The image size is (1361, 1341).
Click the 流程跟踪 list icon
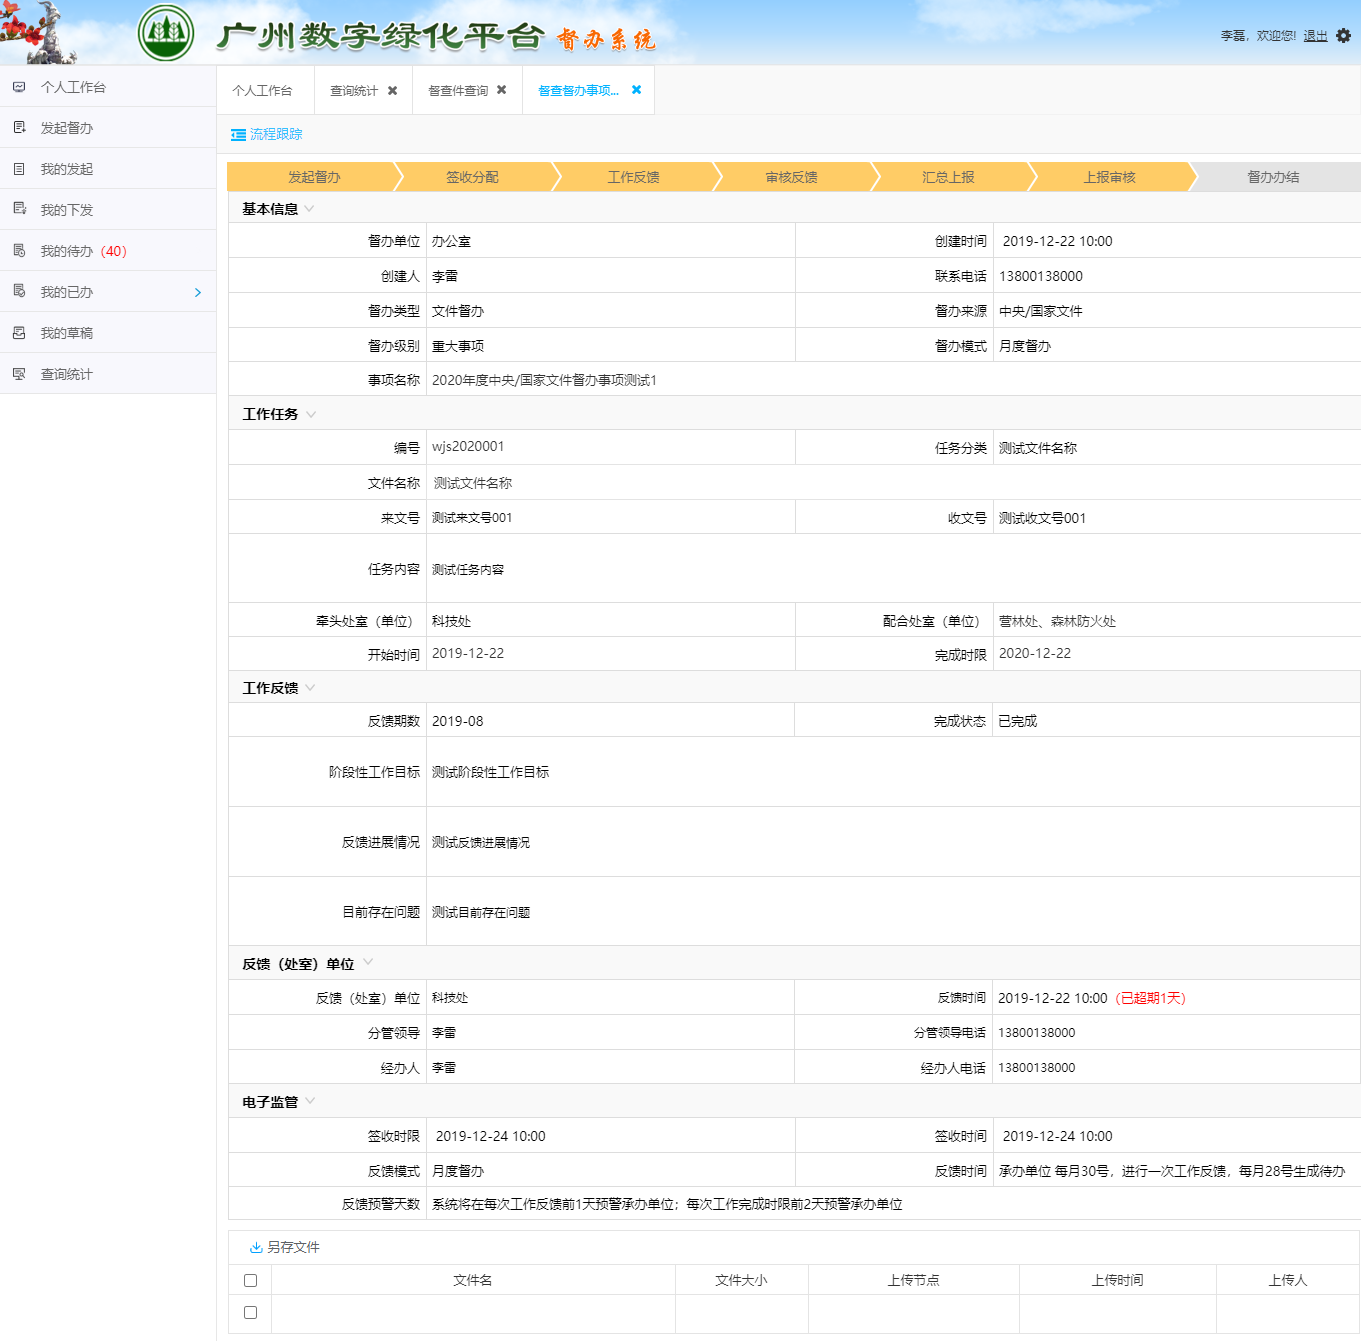(x=238, y=135)
